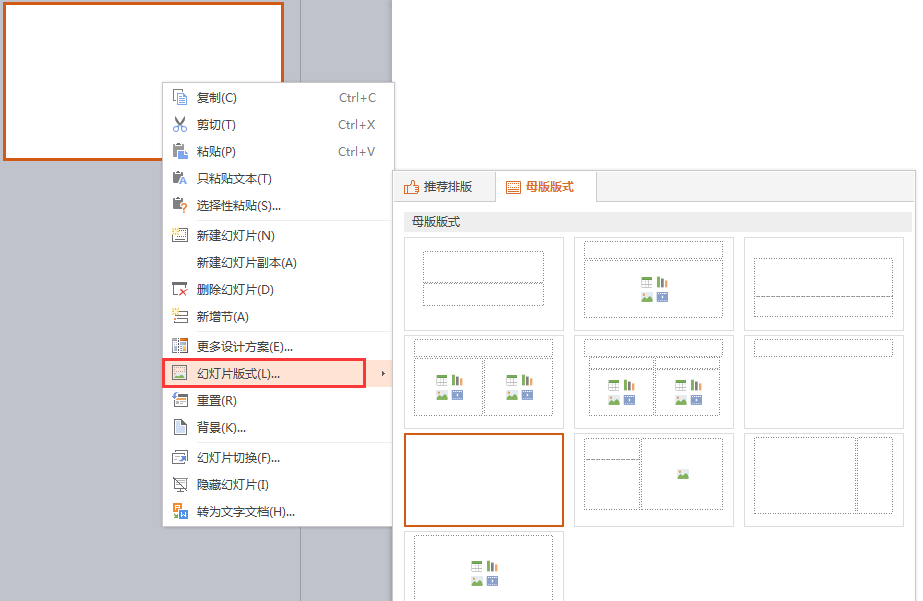Image resolution: width=923 pixels, height=601 pixels.
Task: Click the Convert to text document icon
Action: coord(180,511)
